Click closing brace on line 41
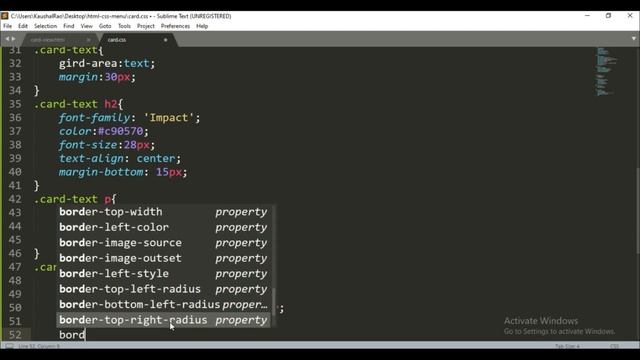Screen dimensions: 640x360 37,186
